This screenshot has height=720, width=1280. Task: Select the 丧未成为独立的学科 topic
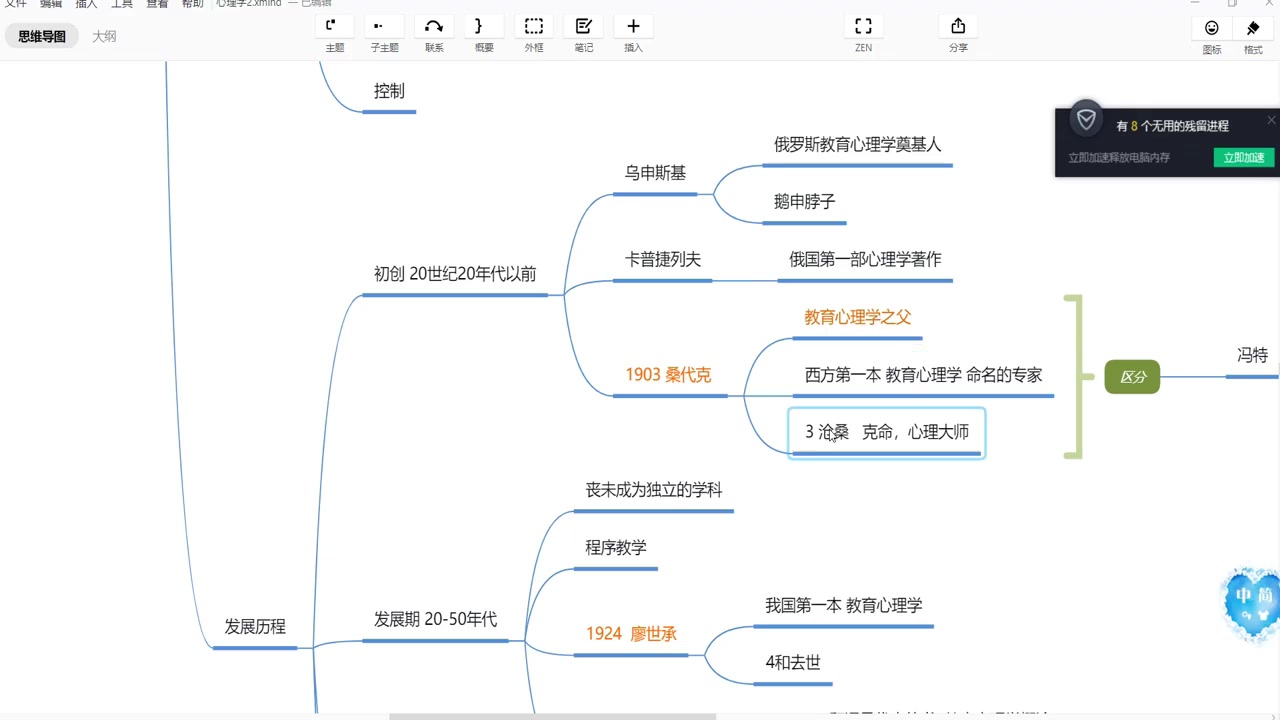point(654,490)
